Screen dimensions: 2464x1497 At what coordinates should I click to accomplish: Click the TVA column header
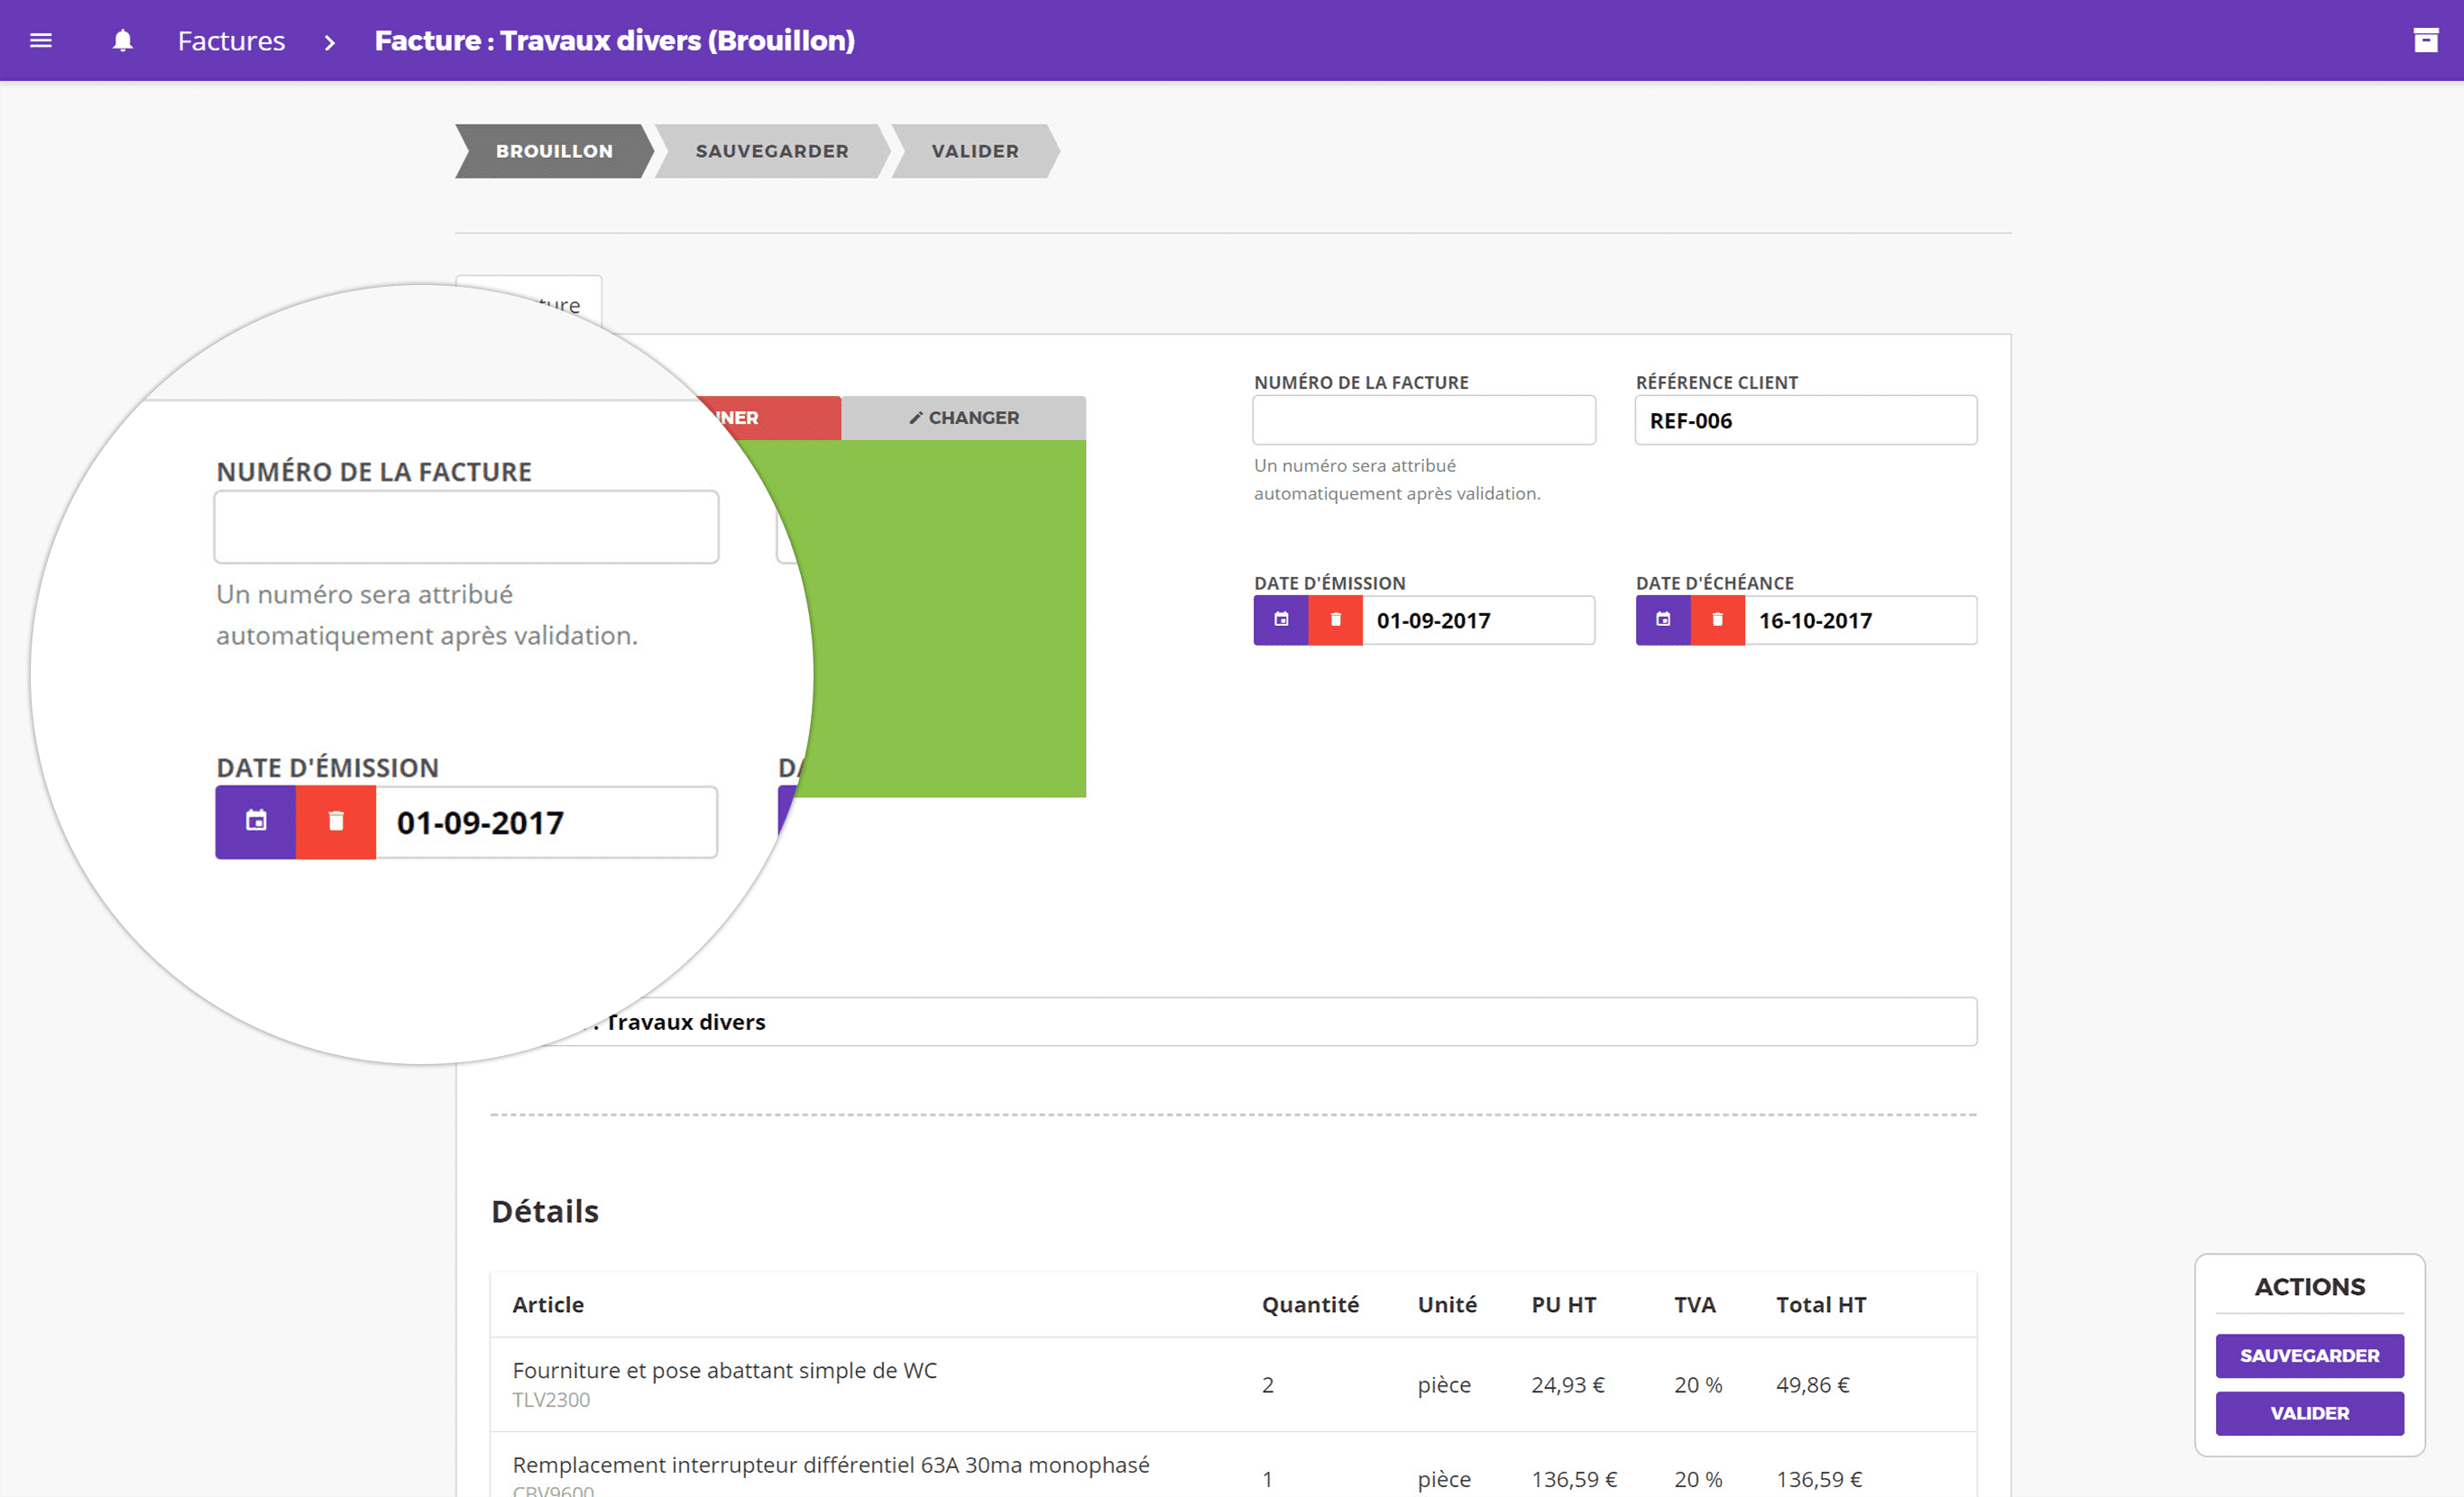pyautogui.click(x=1695, y=1304)
